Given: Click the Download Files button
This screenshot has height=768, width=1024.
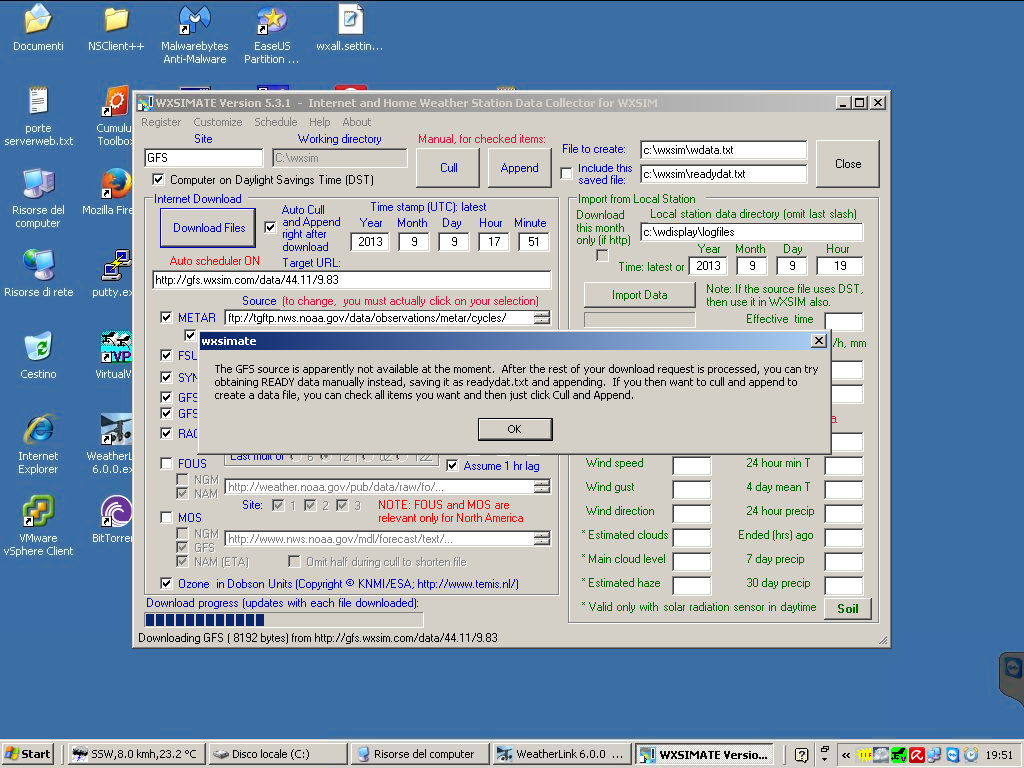Looking at the screenshot, I should coord(208,228).
